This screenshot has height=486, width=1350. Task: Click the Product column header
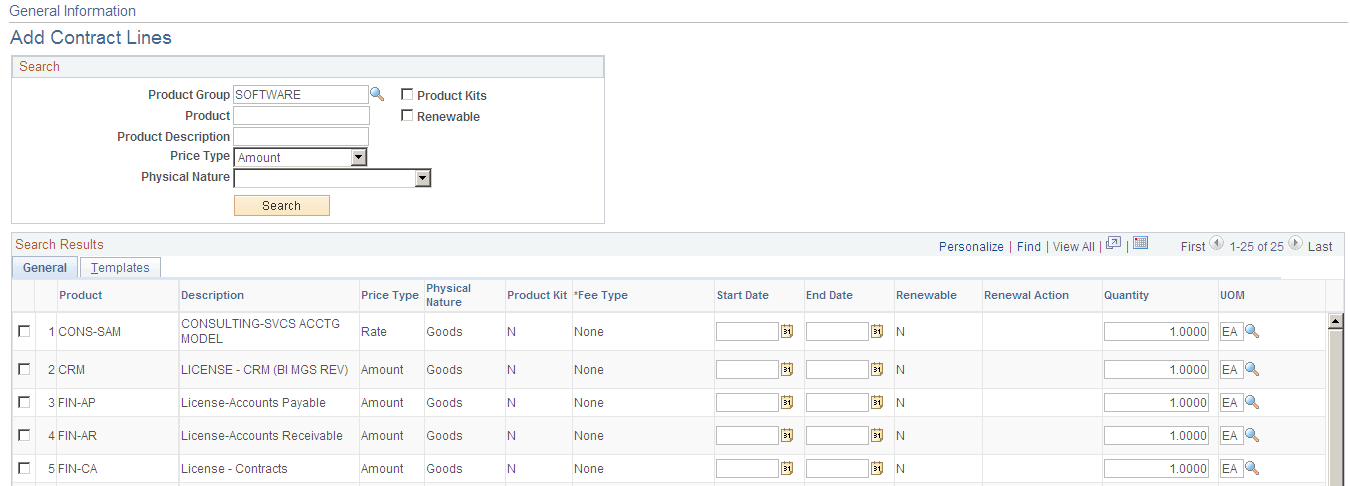point(80,295)
